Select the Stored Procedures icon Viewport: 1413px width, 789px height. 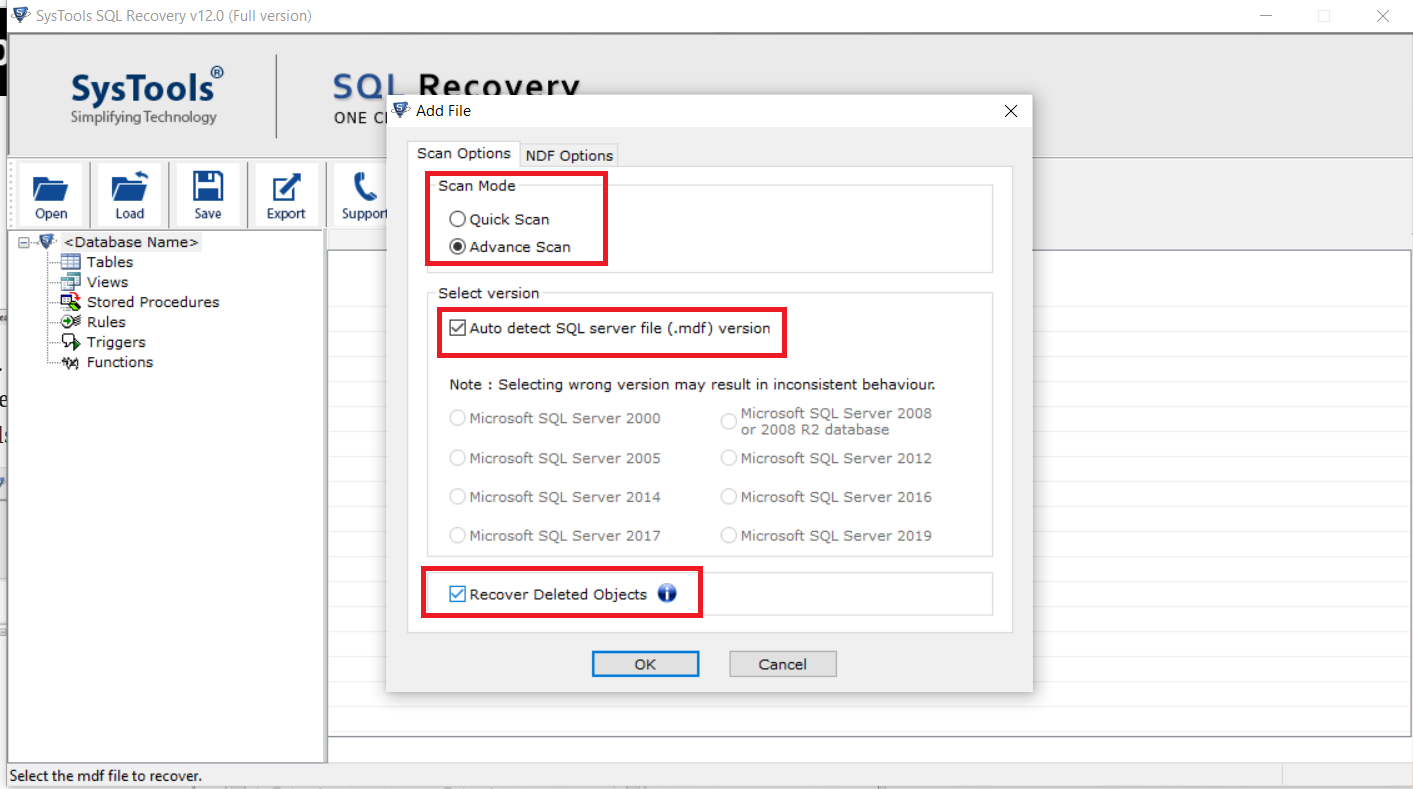click(70, 301)
